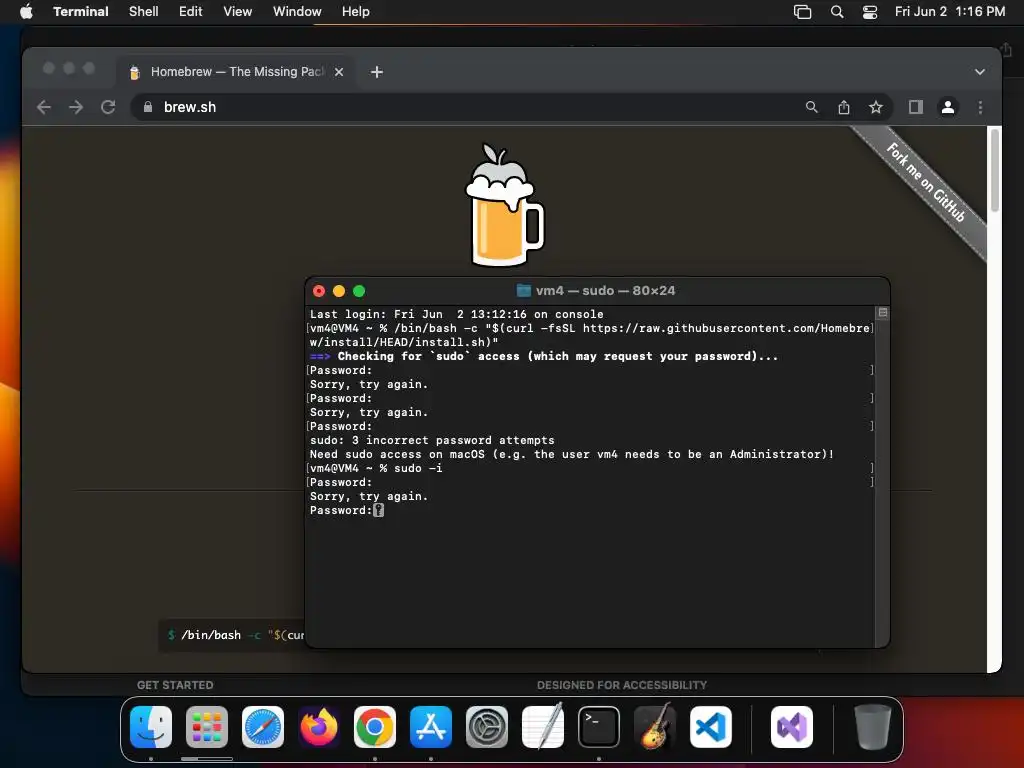Viewport: 1024px width, 768px height.
Task: Open the Help menu
Action: (355, 11)
